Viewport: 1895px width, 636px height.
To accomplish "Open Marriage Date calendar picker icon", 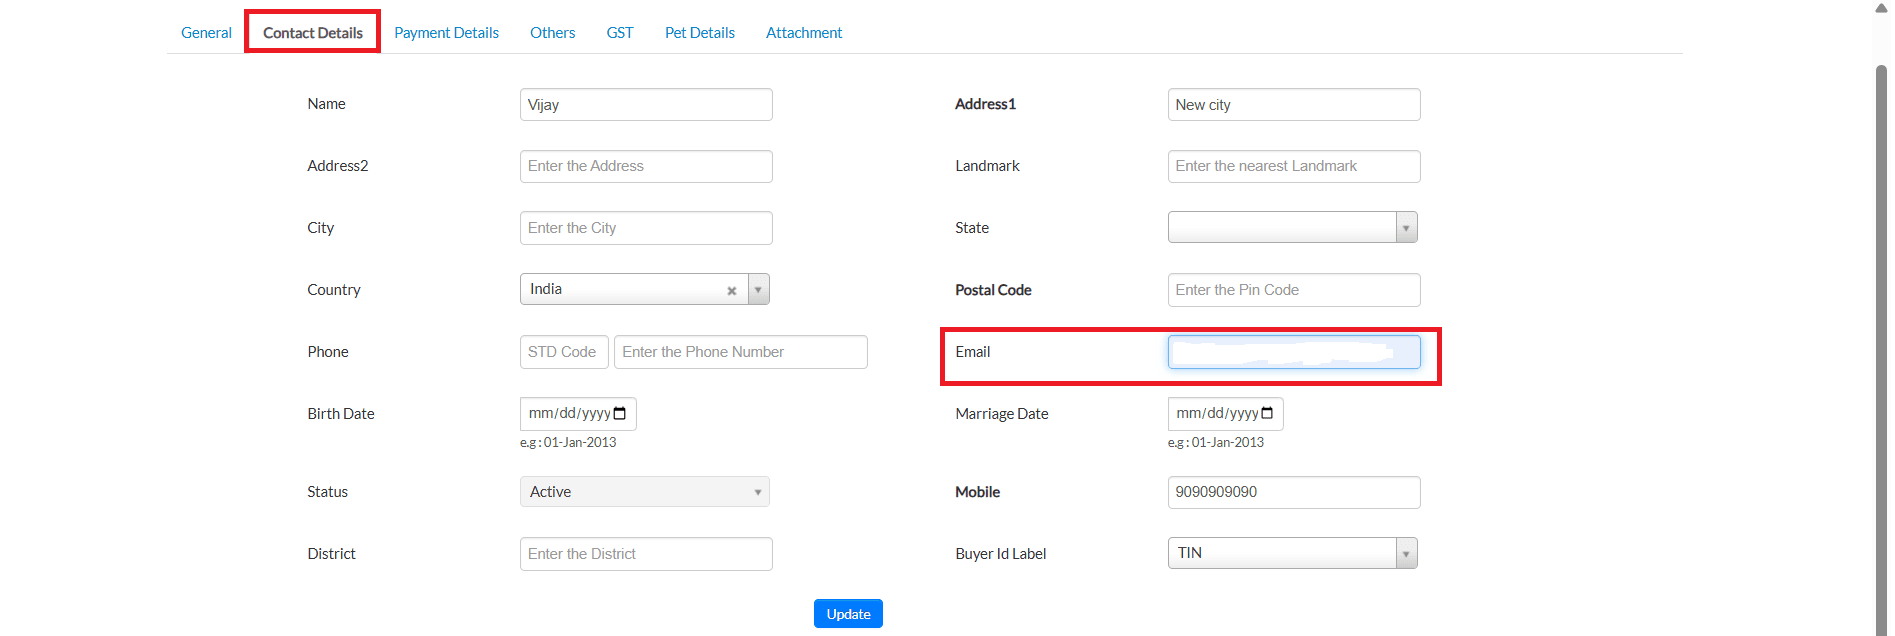I will point(1267,414).
